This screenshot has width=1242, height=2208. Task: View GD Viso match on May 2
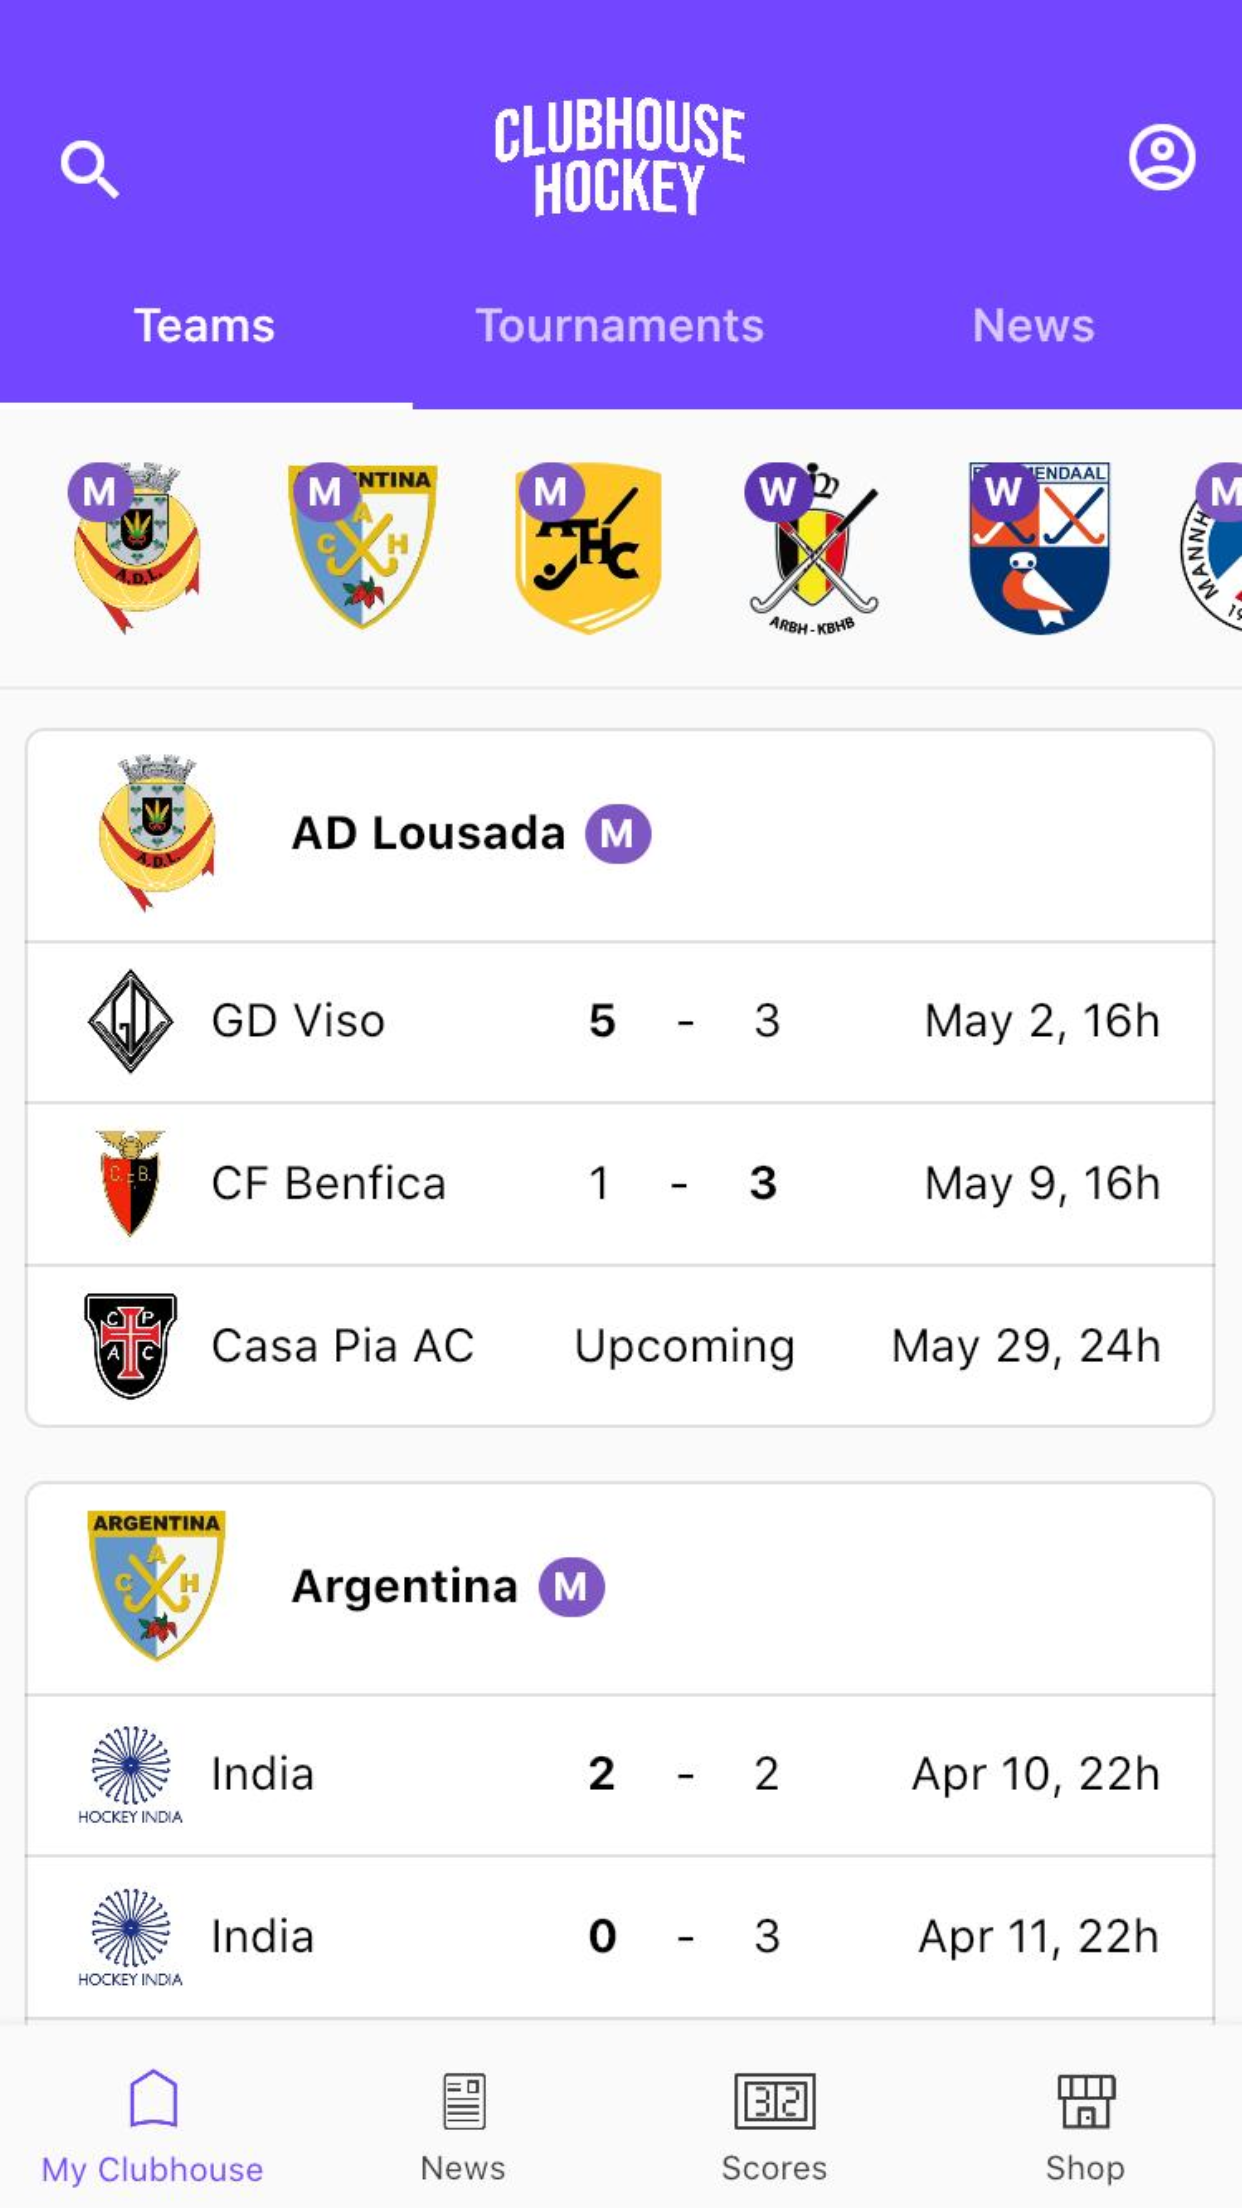(620, 1022)
